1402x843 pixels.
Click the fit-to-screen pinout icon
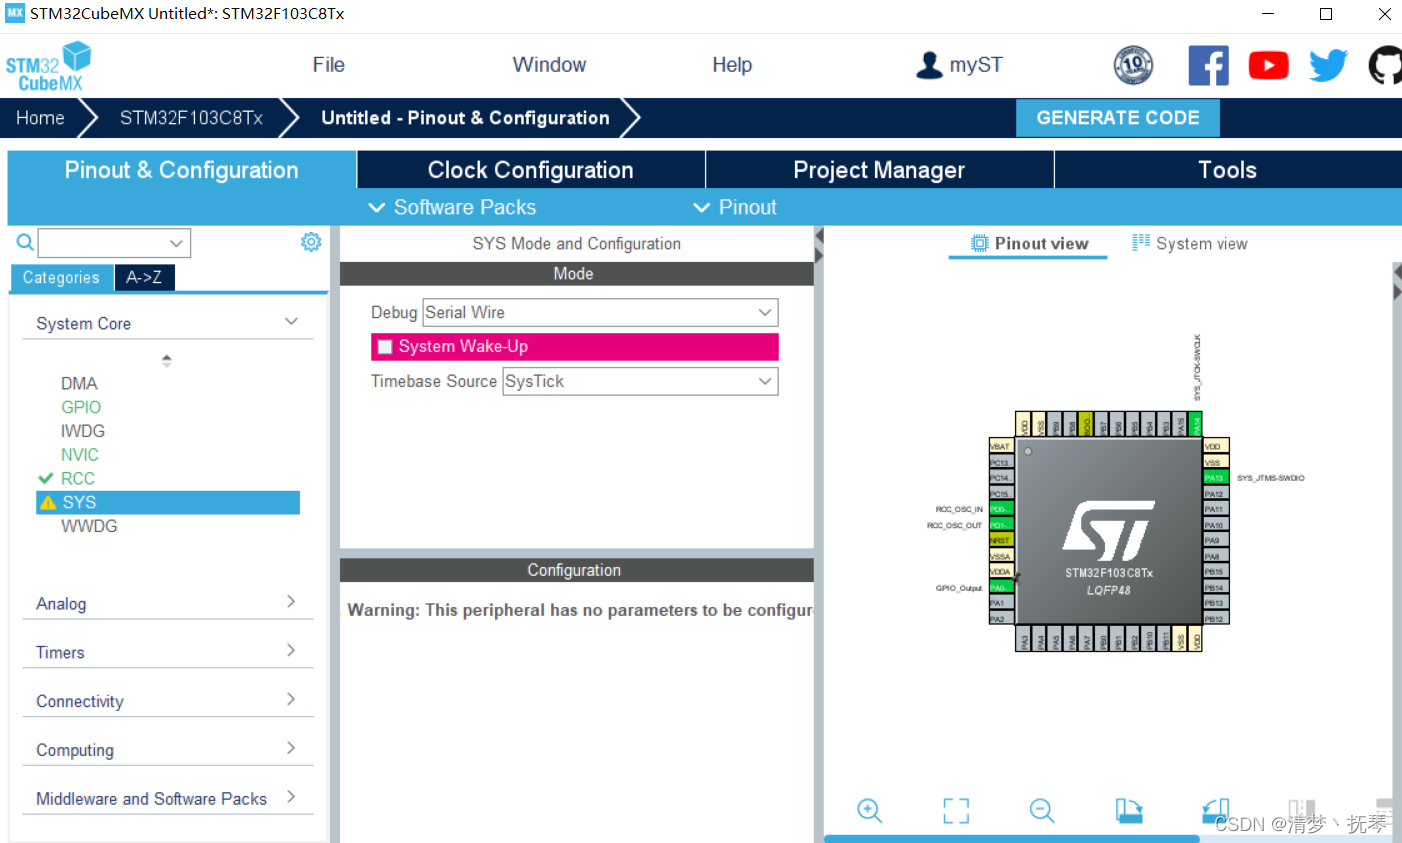pos(956,810)
